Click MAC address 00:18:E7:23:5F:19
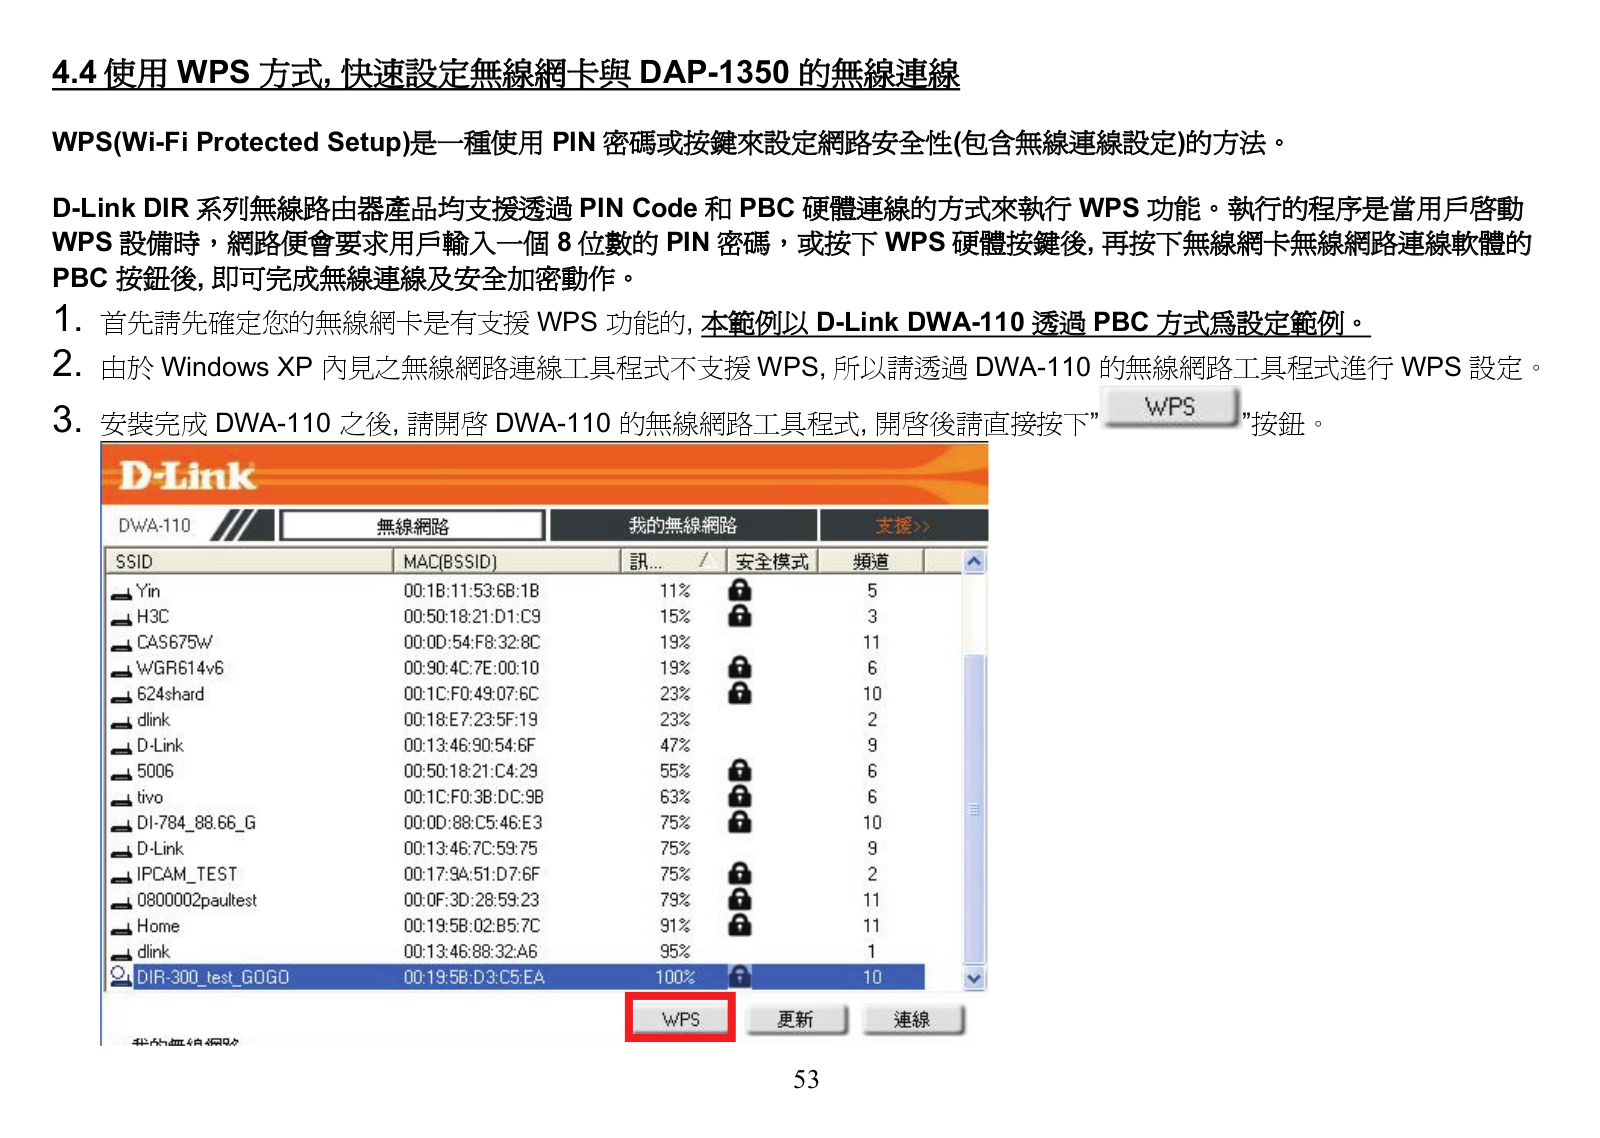 tap(471, 720)
